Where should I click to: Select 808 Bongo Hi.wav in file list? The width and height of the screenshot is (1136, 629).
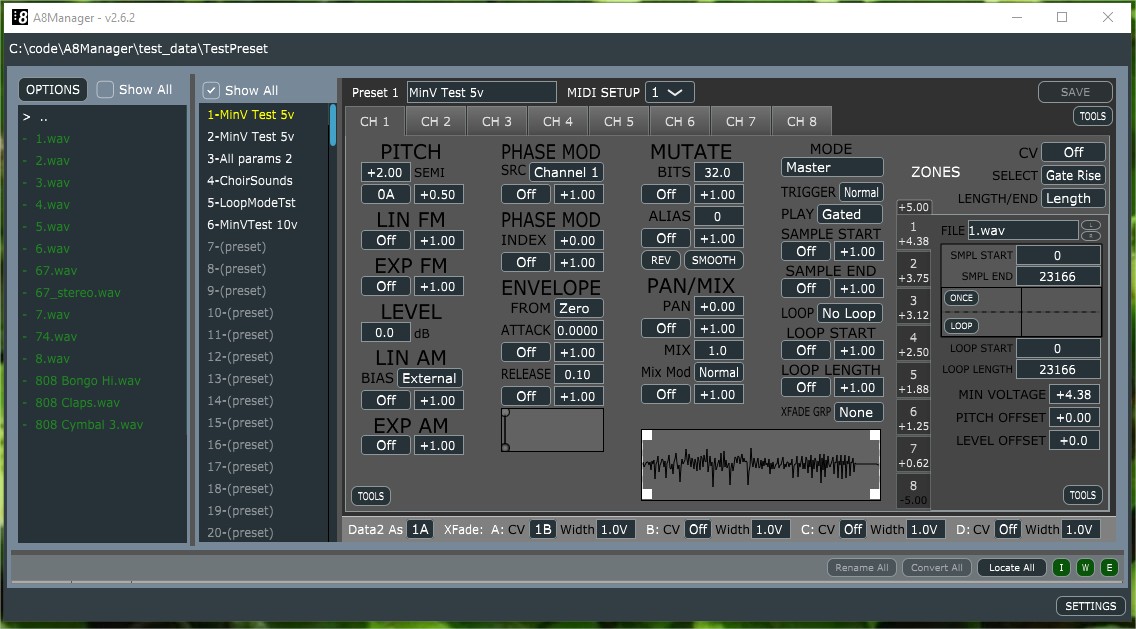coord(88,381)
